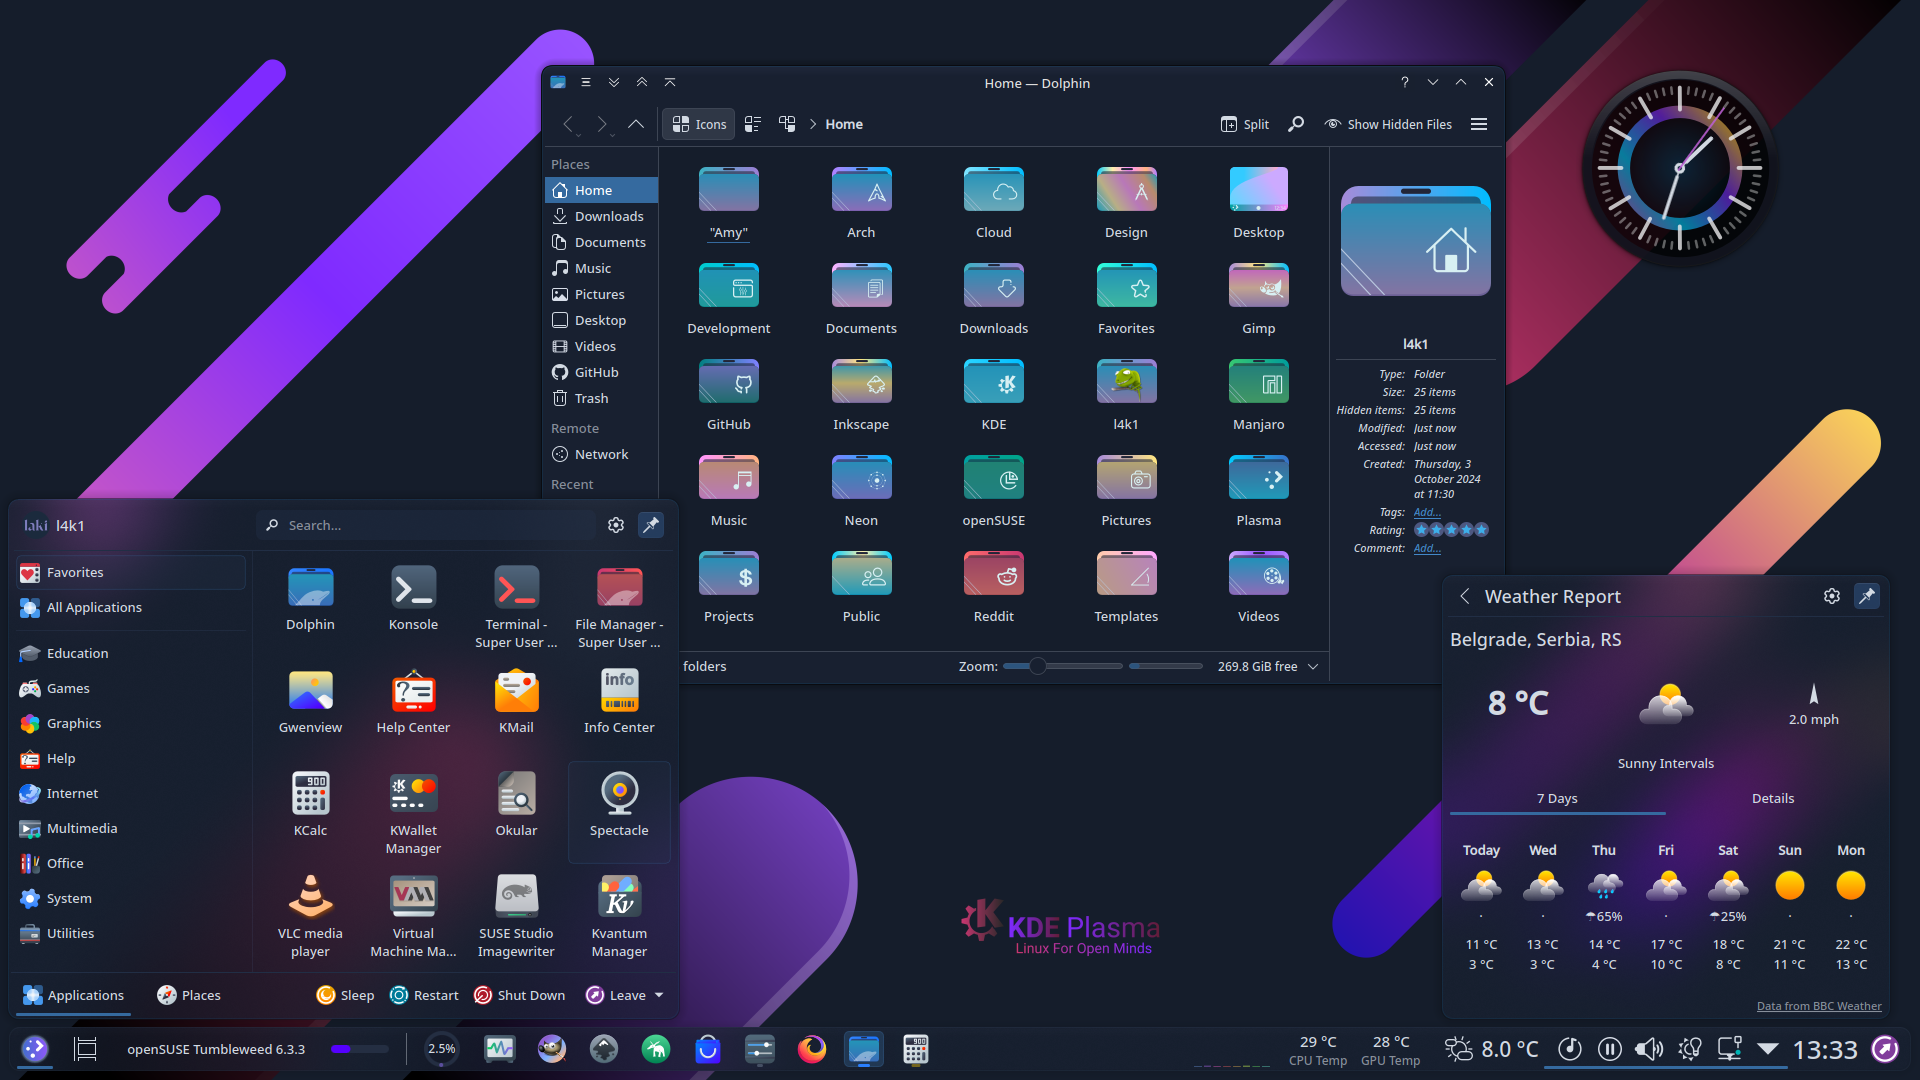Open Kvantum Manager
This screenshot has height=1080, width=1920.
(x=619, y=915)
